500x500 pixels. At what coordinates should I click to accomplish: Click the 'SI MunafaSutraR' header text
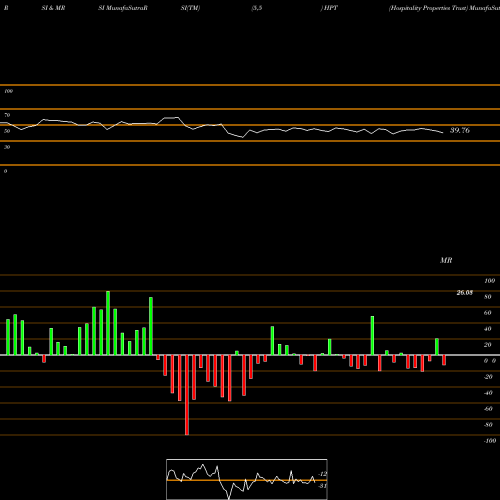[x=123, y=8]
